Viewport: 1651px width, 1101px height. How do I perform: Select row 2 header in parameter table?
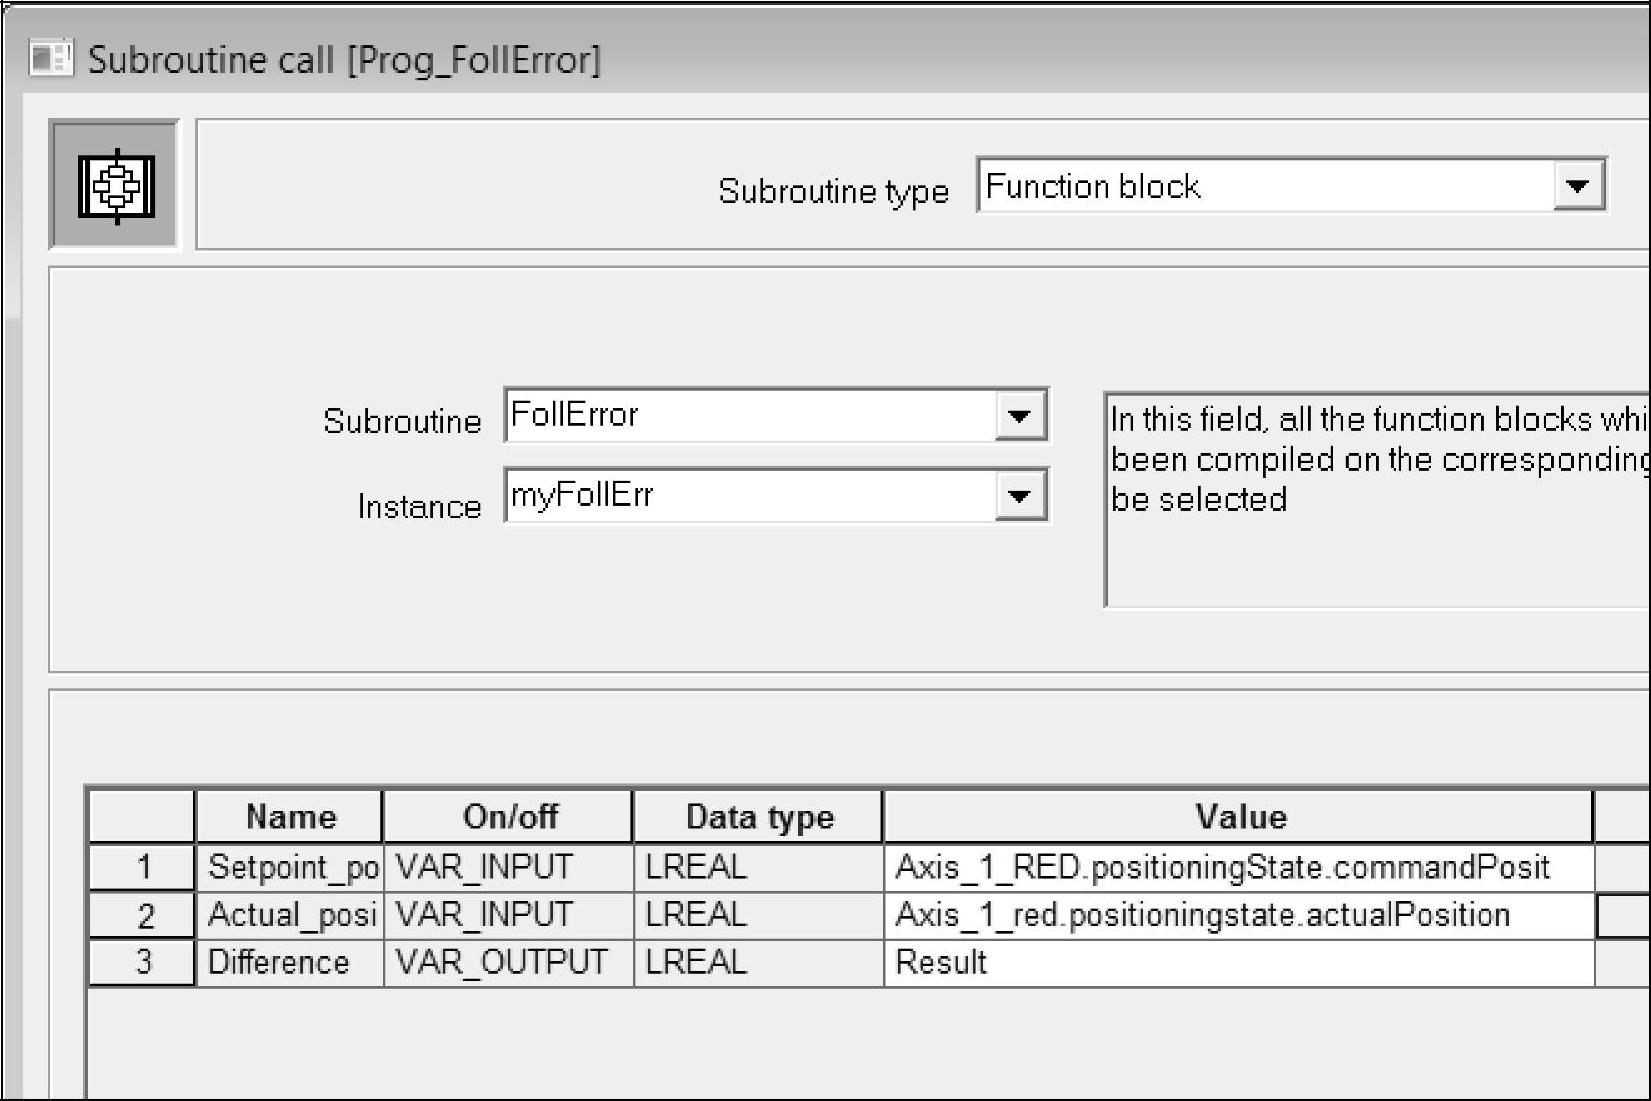(143, 915)
